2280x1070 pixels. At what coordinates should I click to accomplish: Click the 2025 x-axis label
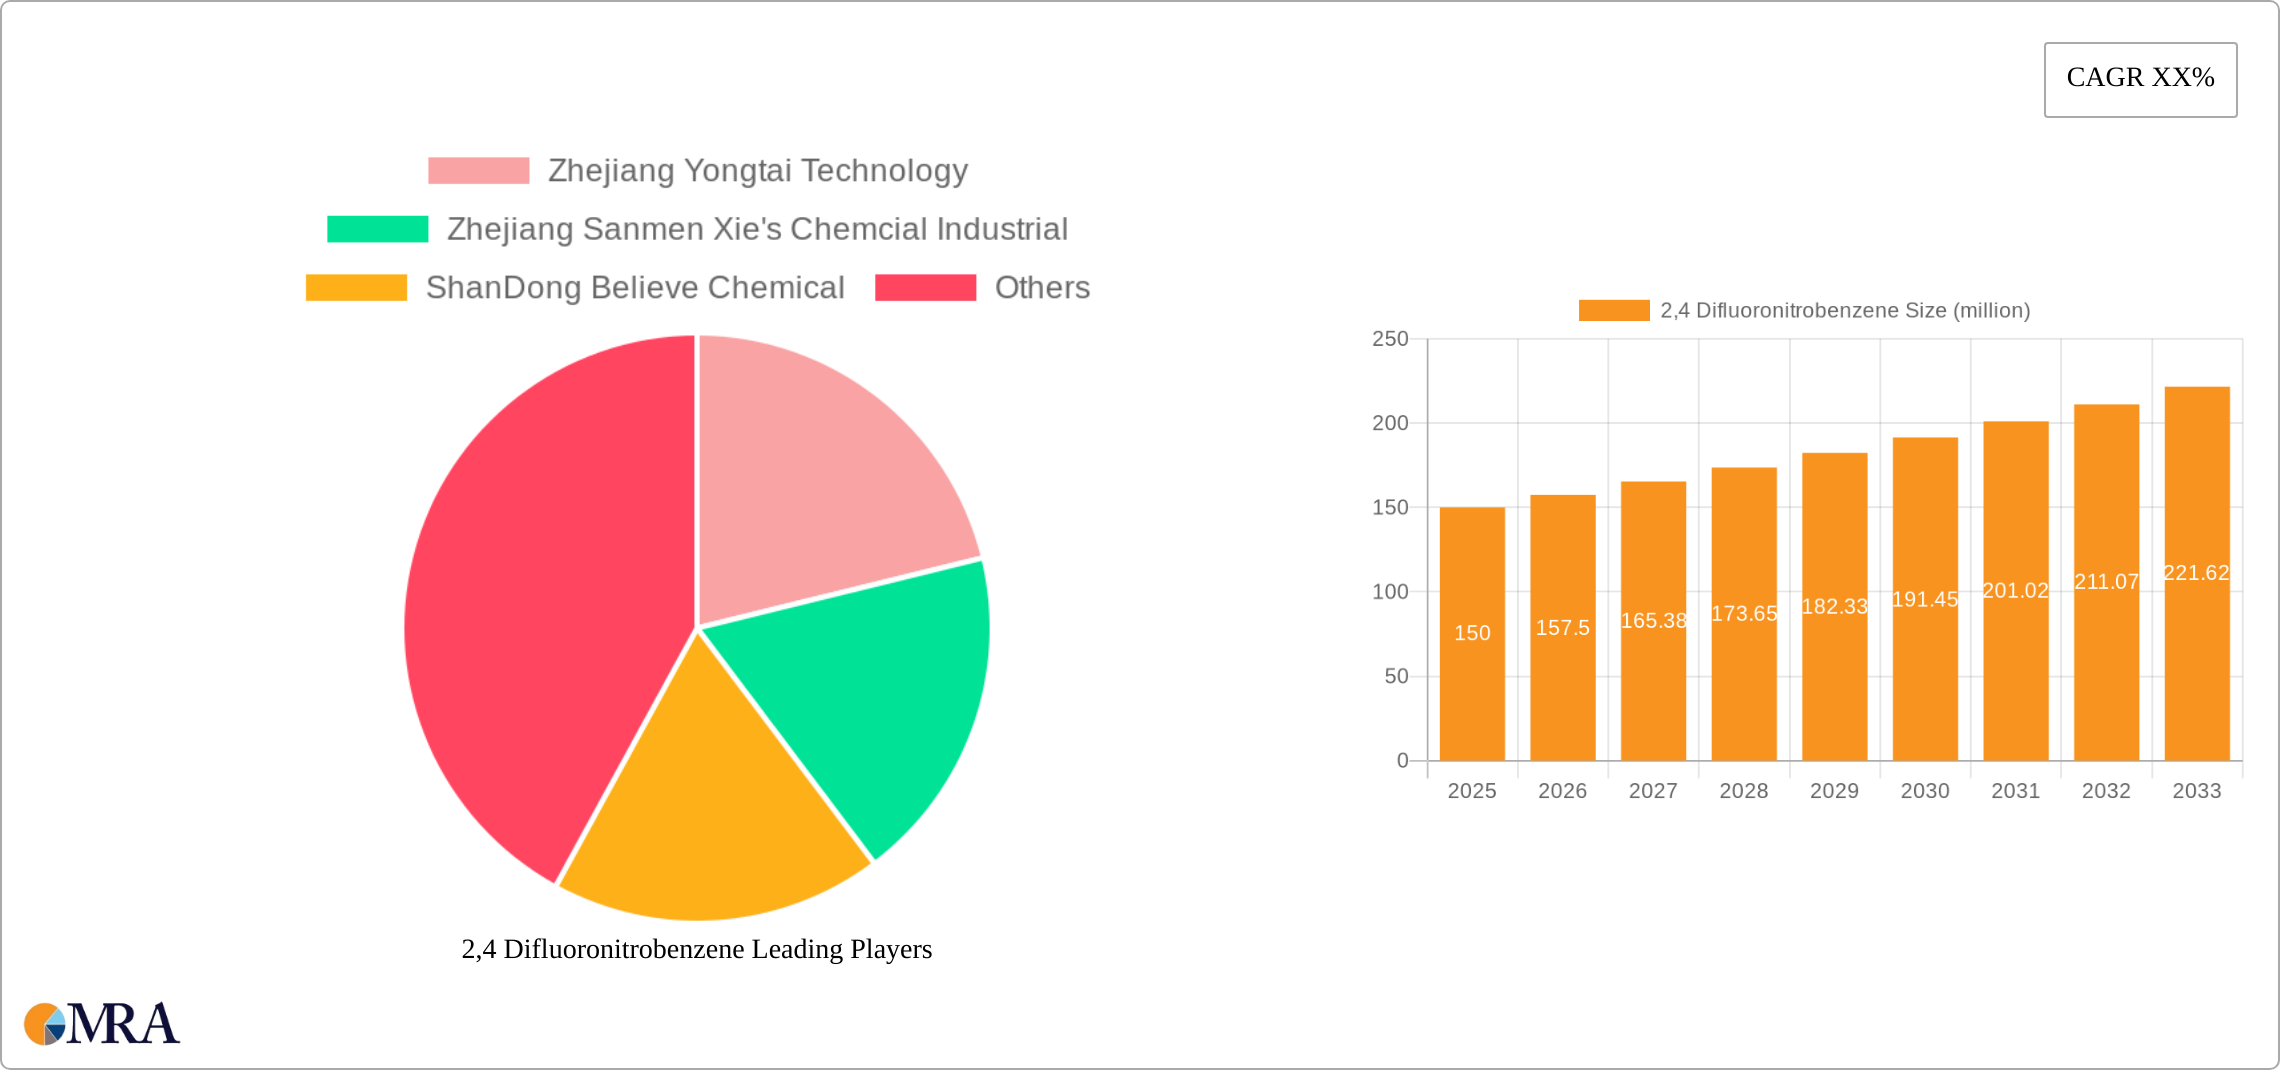point(1472,791)
